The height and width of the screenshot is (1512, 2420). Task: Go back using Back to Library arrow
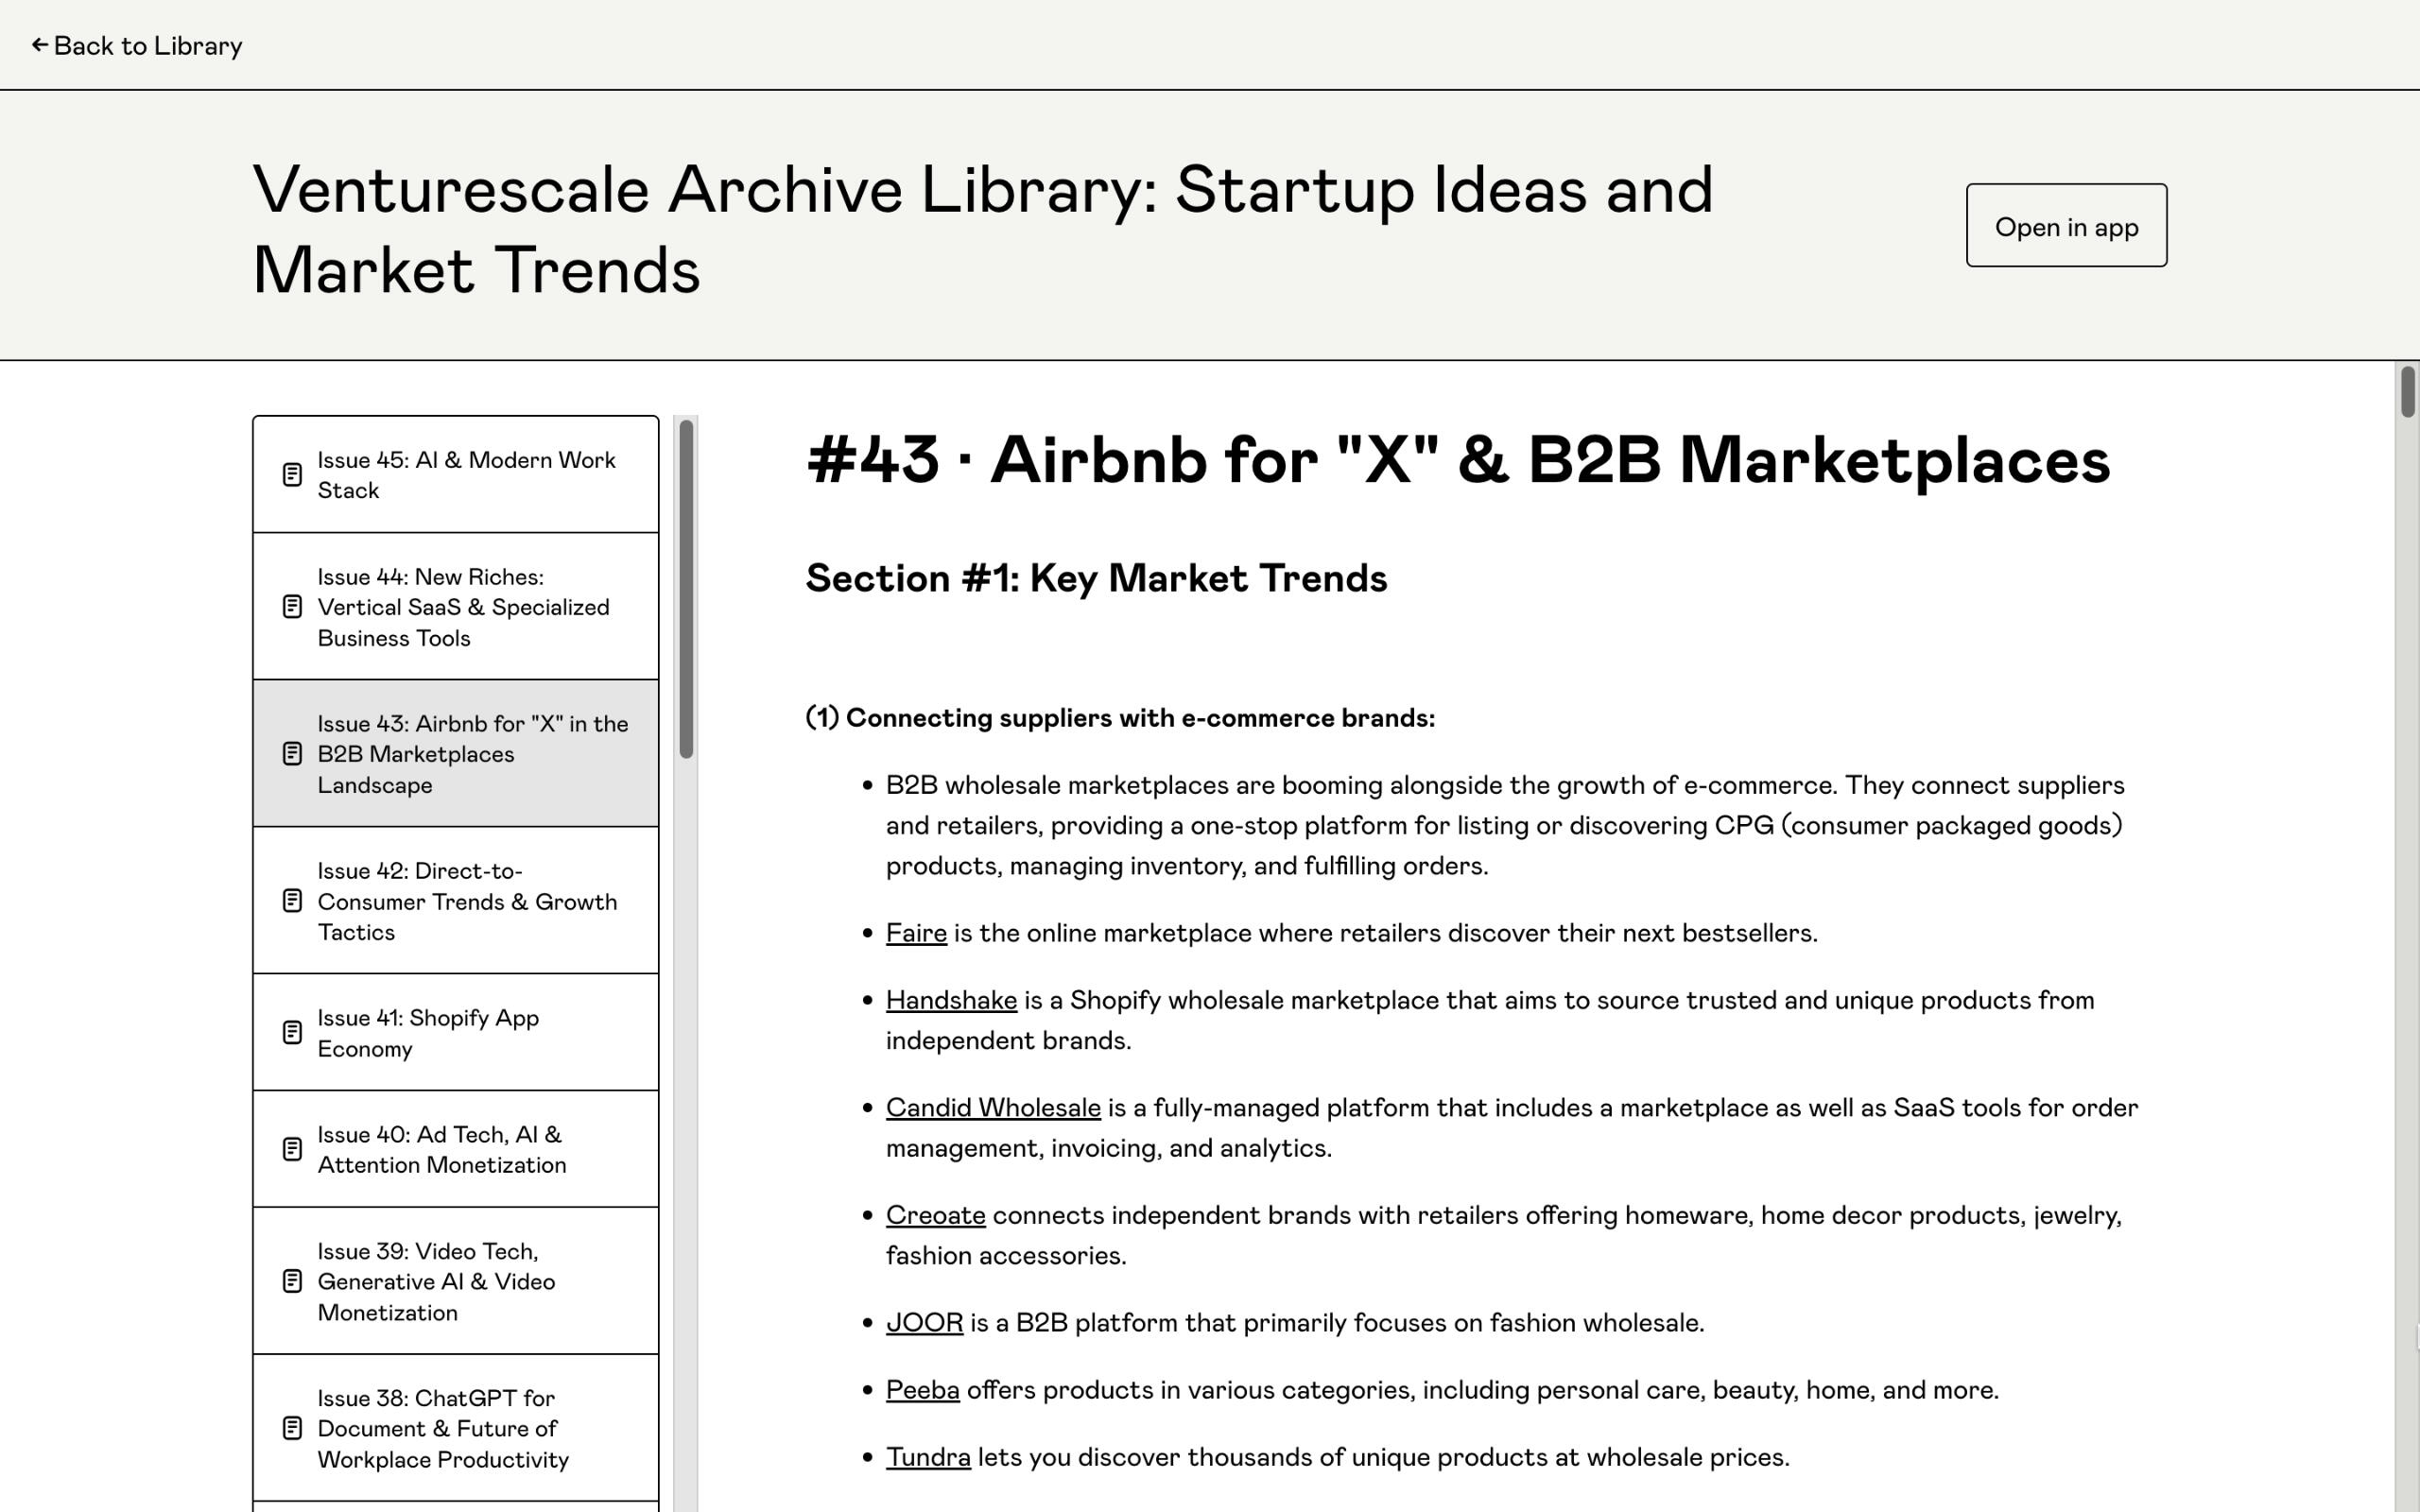pyautogui.click(x=40, y=45)
